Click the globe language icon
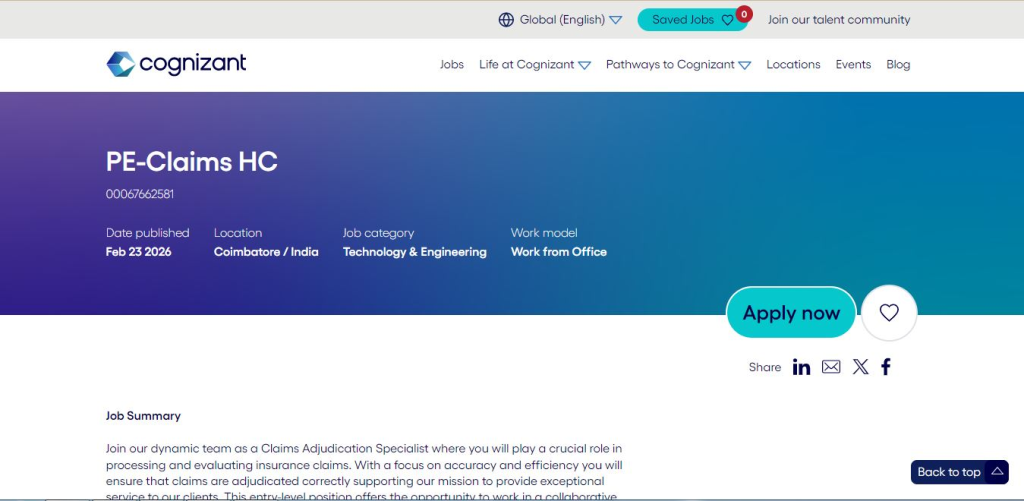 [506, 20]
